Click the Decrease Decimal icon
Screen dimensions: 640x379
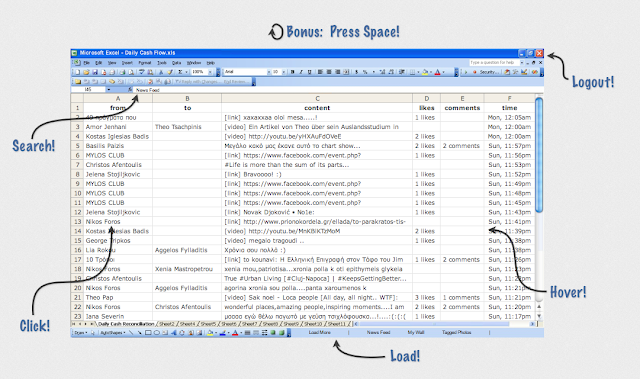391,72
